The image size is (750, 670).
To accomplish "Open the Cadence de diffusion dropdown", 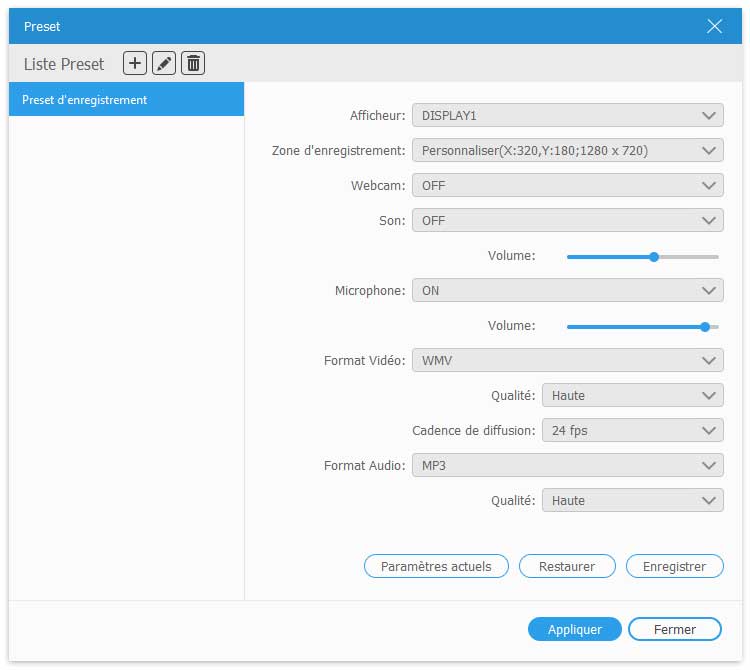I will [632, 431].
